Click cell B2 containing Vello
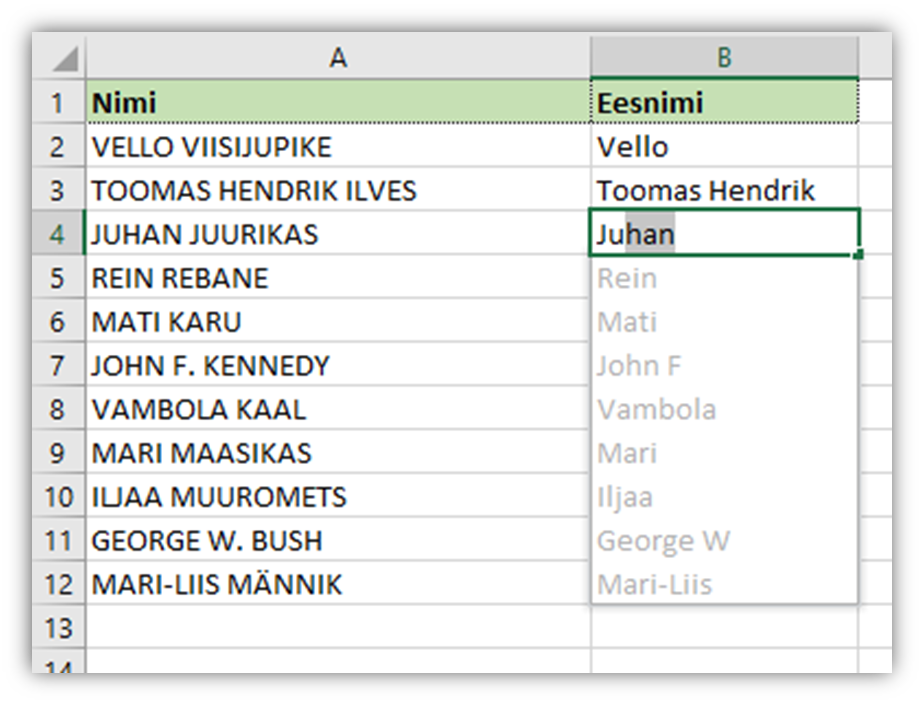 724,147
